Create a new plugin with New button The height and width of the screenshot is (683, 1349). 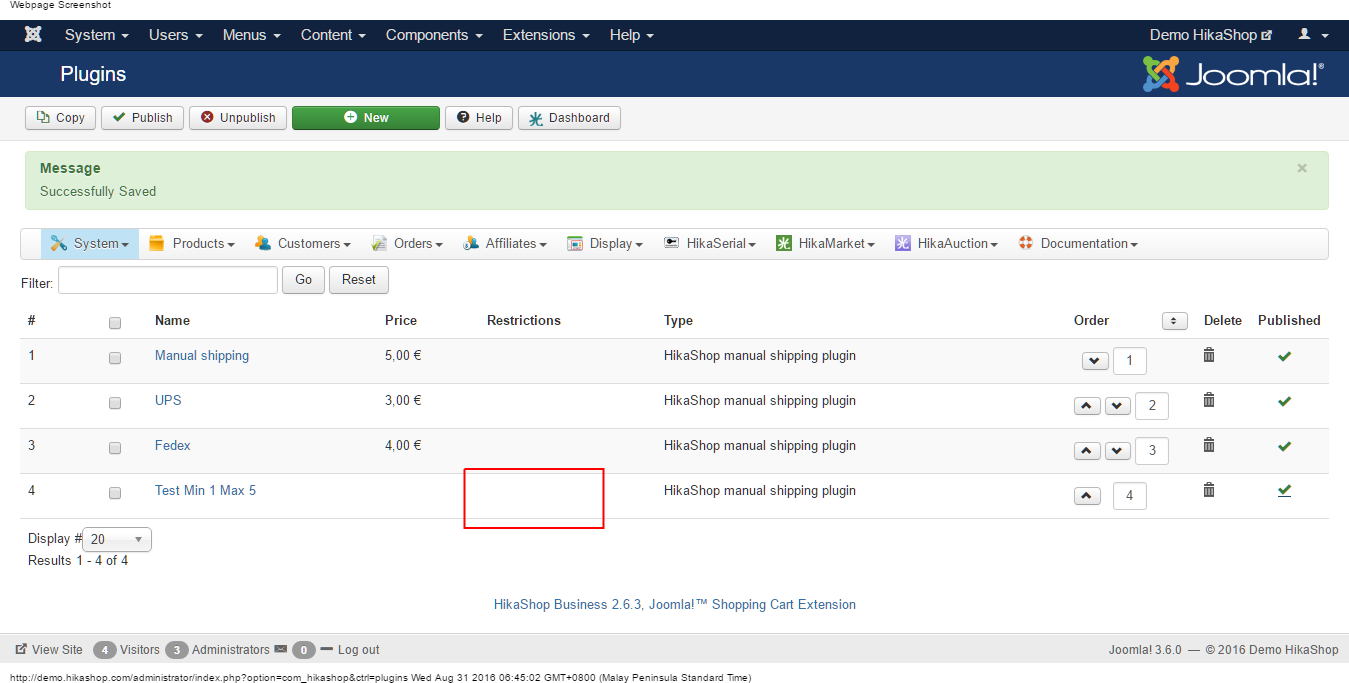(366, 118)
